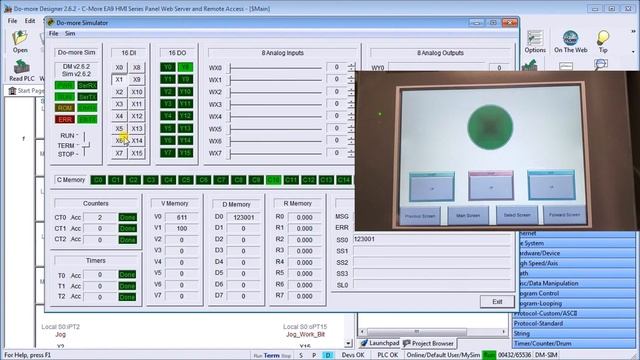640x360 pixels.
Task: Click the Jog_Work_Bit ladder label
Action: [x=305, y=334]
